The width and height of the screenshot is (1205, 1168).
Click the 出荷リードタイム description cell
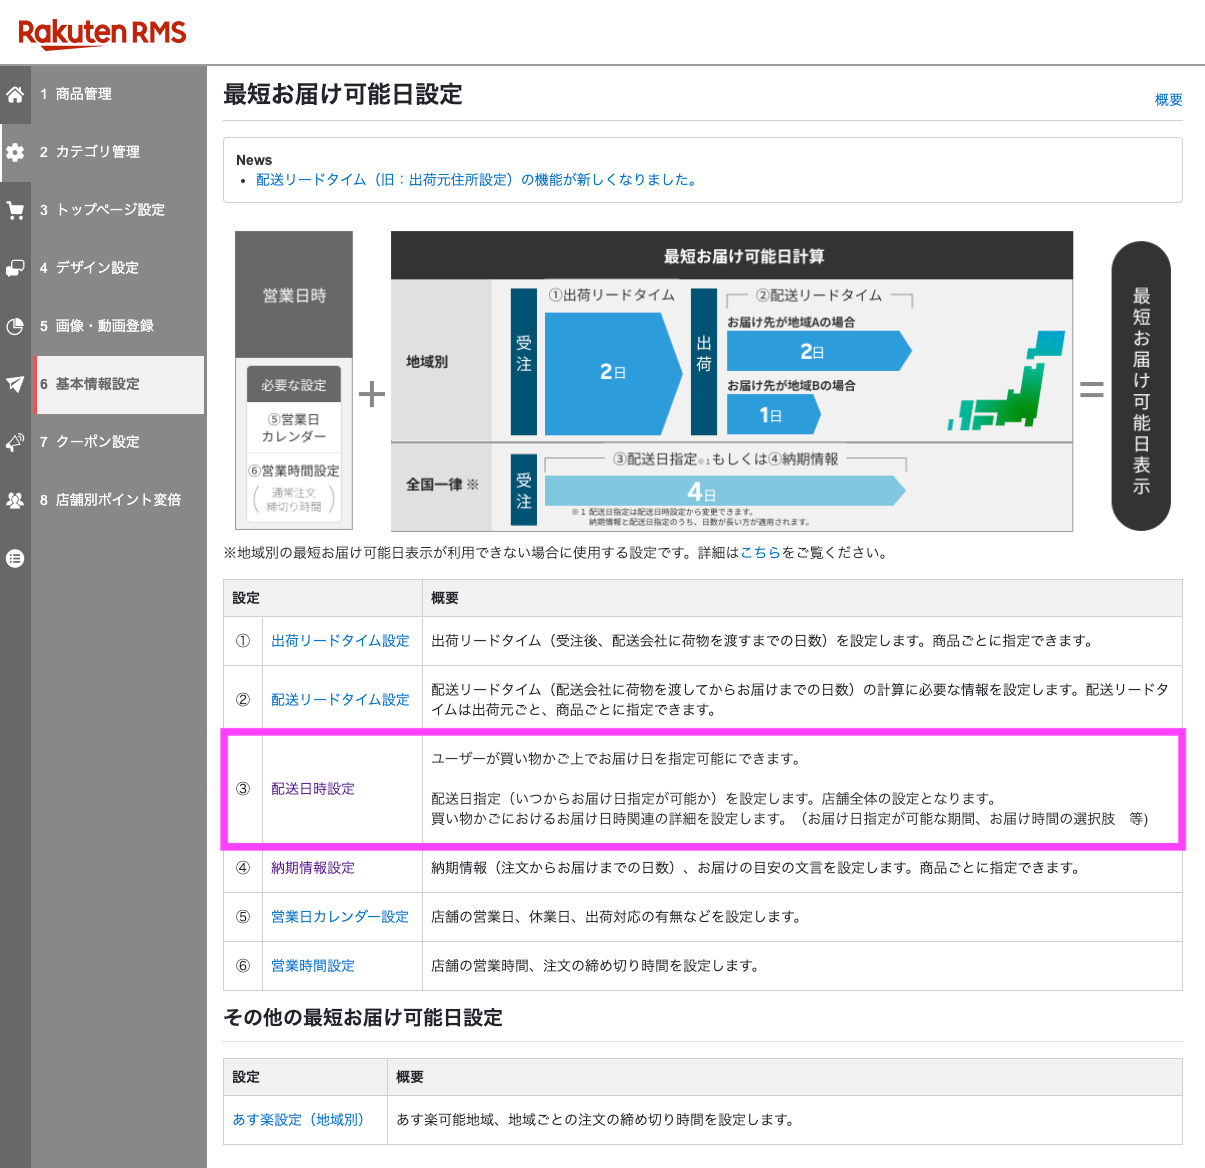pyautogui.click(x=802, y=641)
